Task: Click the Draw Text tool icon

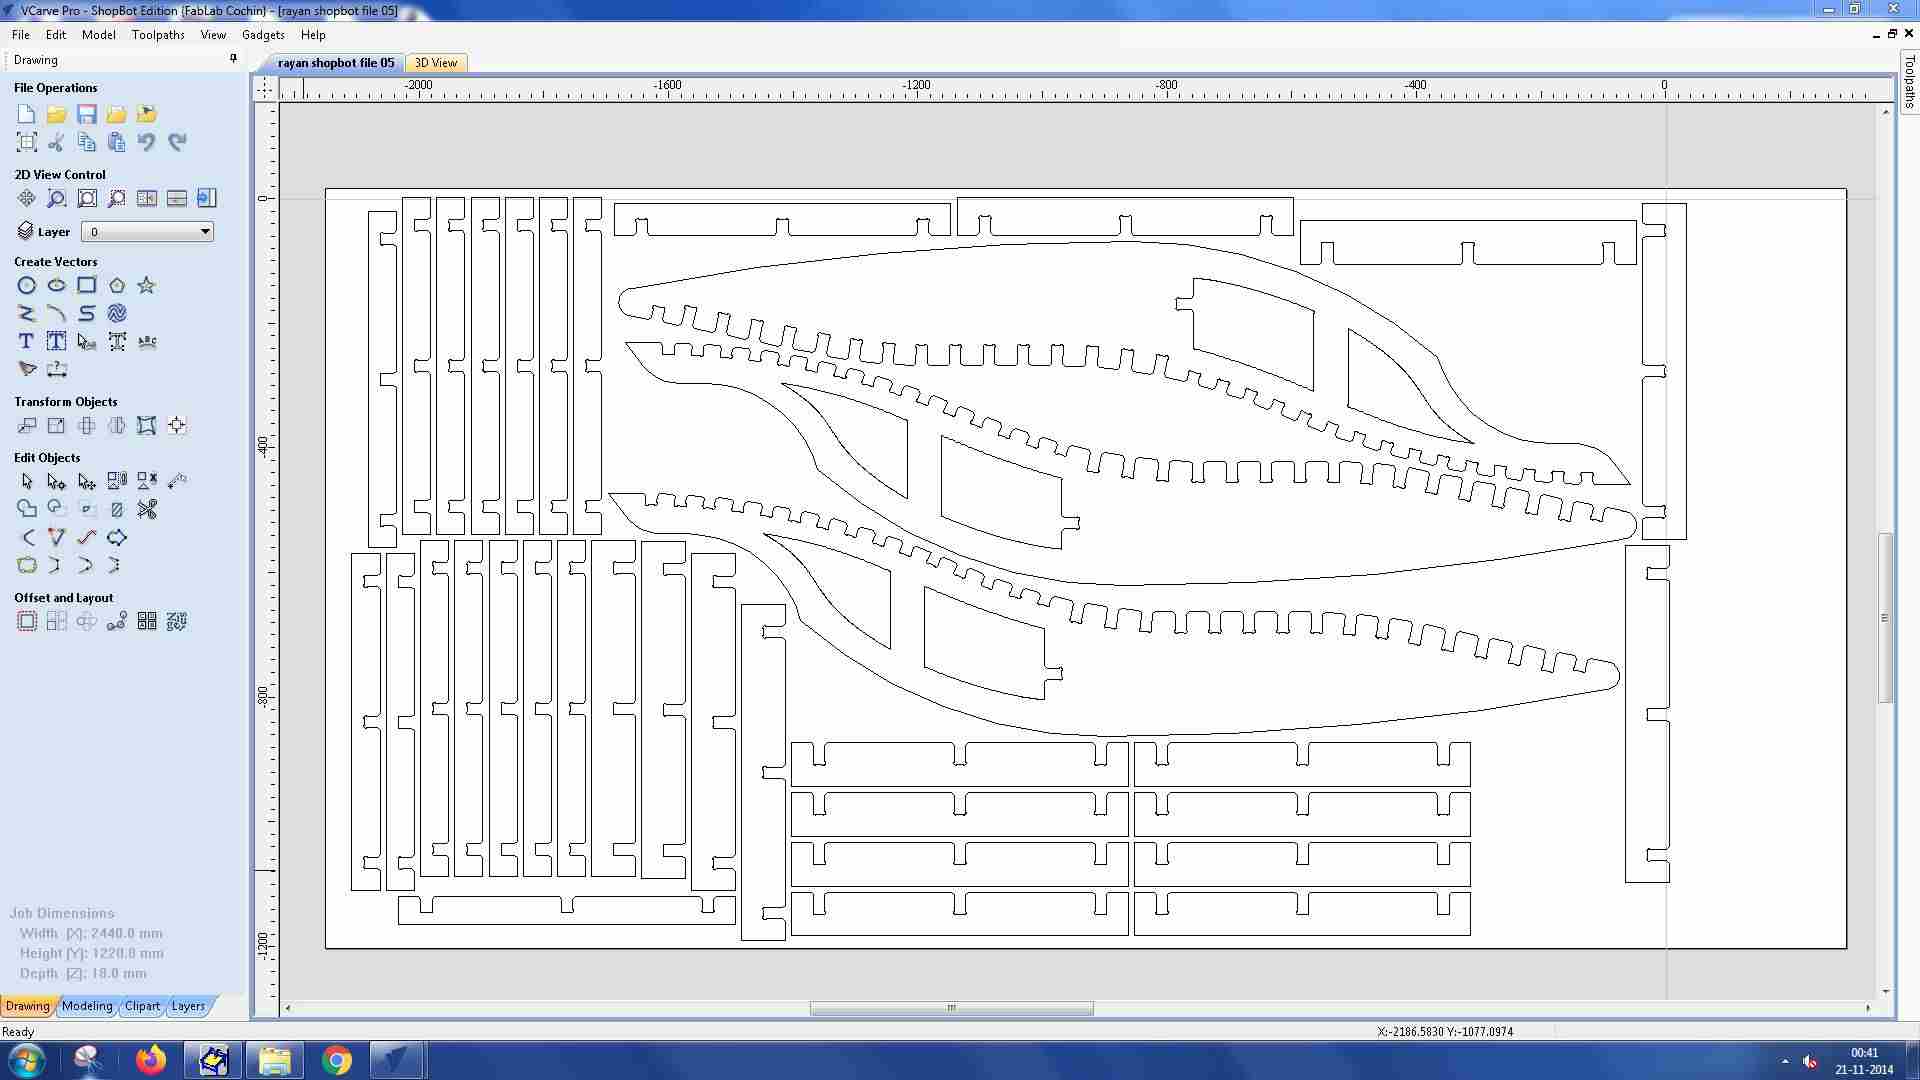Action: click(27, 342)
